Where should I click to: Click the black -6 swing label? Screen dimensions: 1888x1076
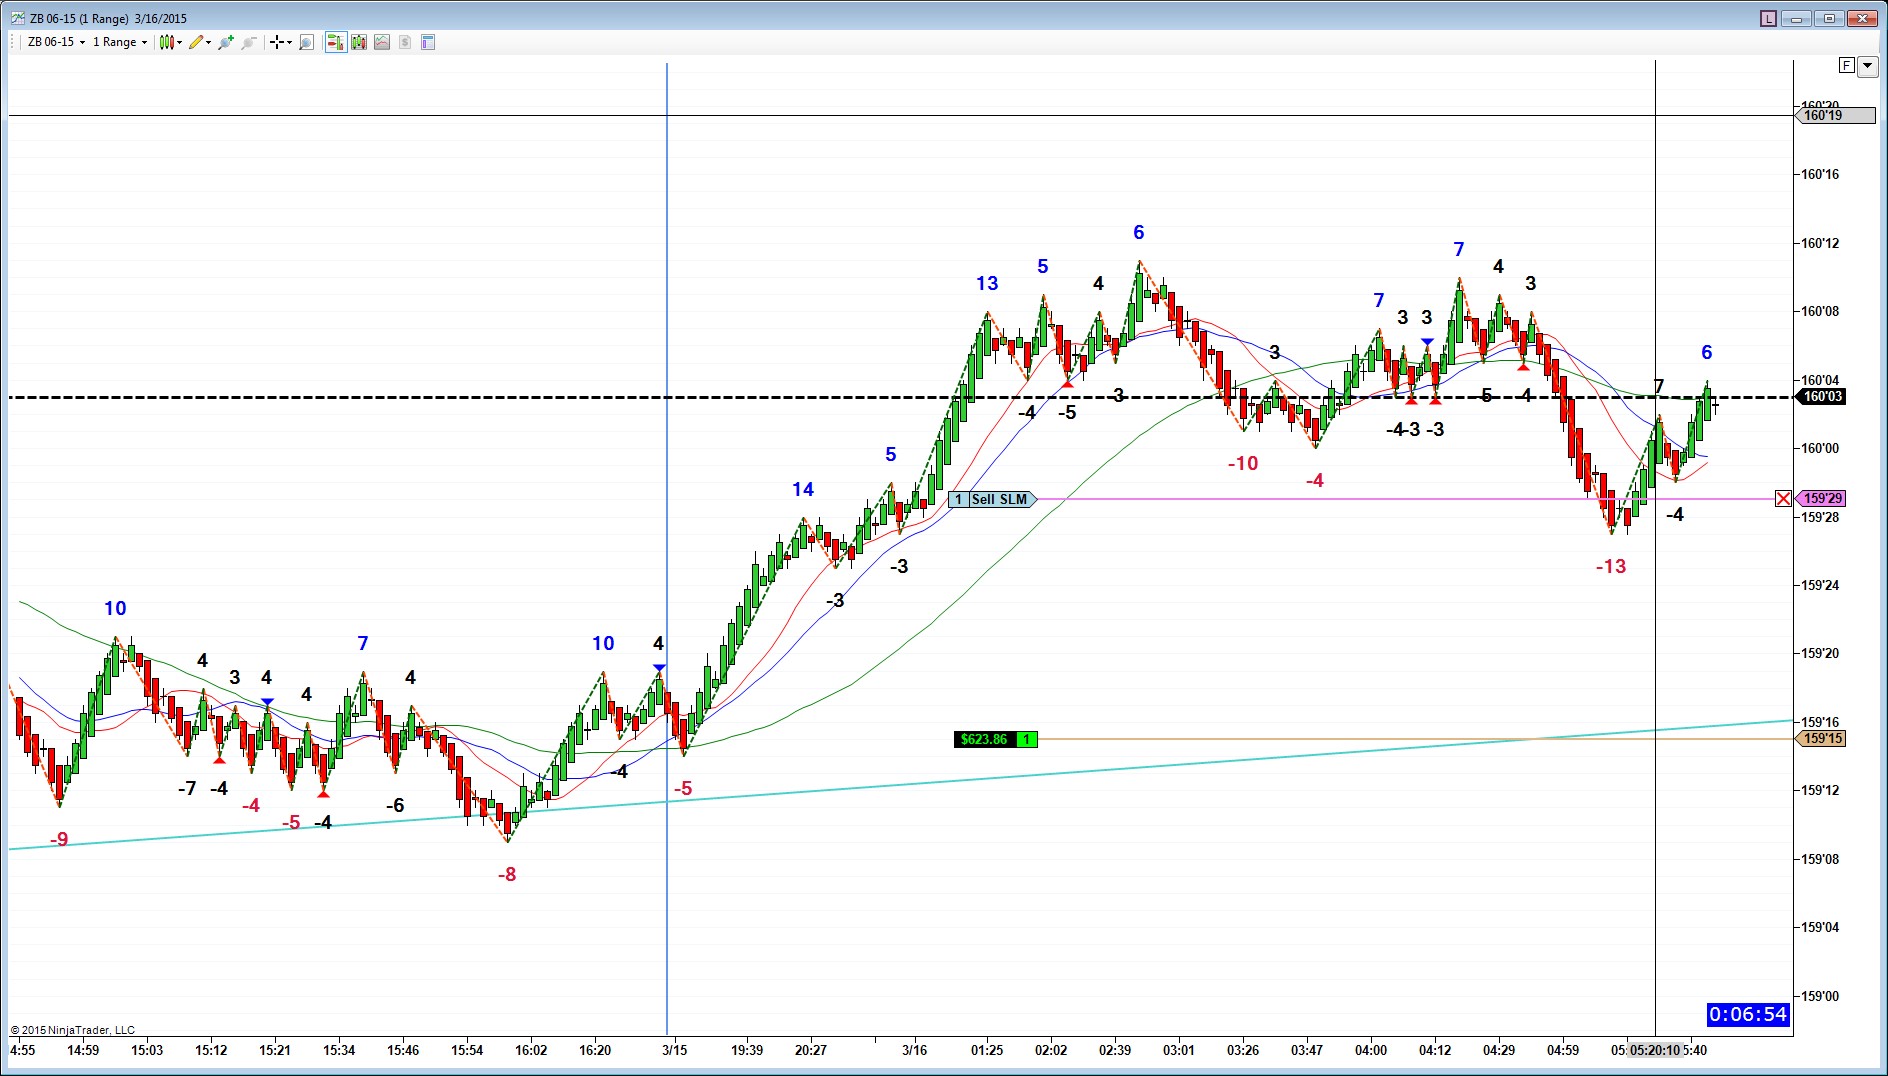(x=395, y=805)
